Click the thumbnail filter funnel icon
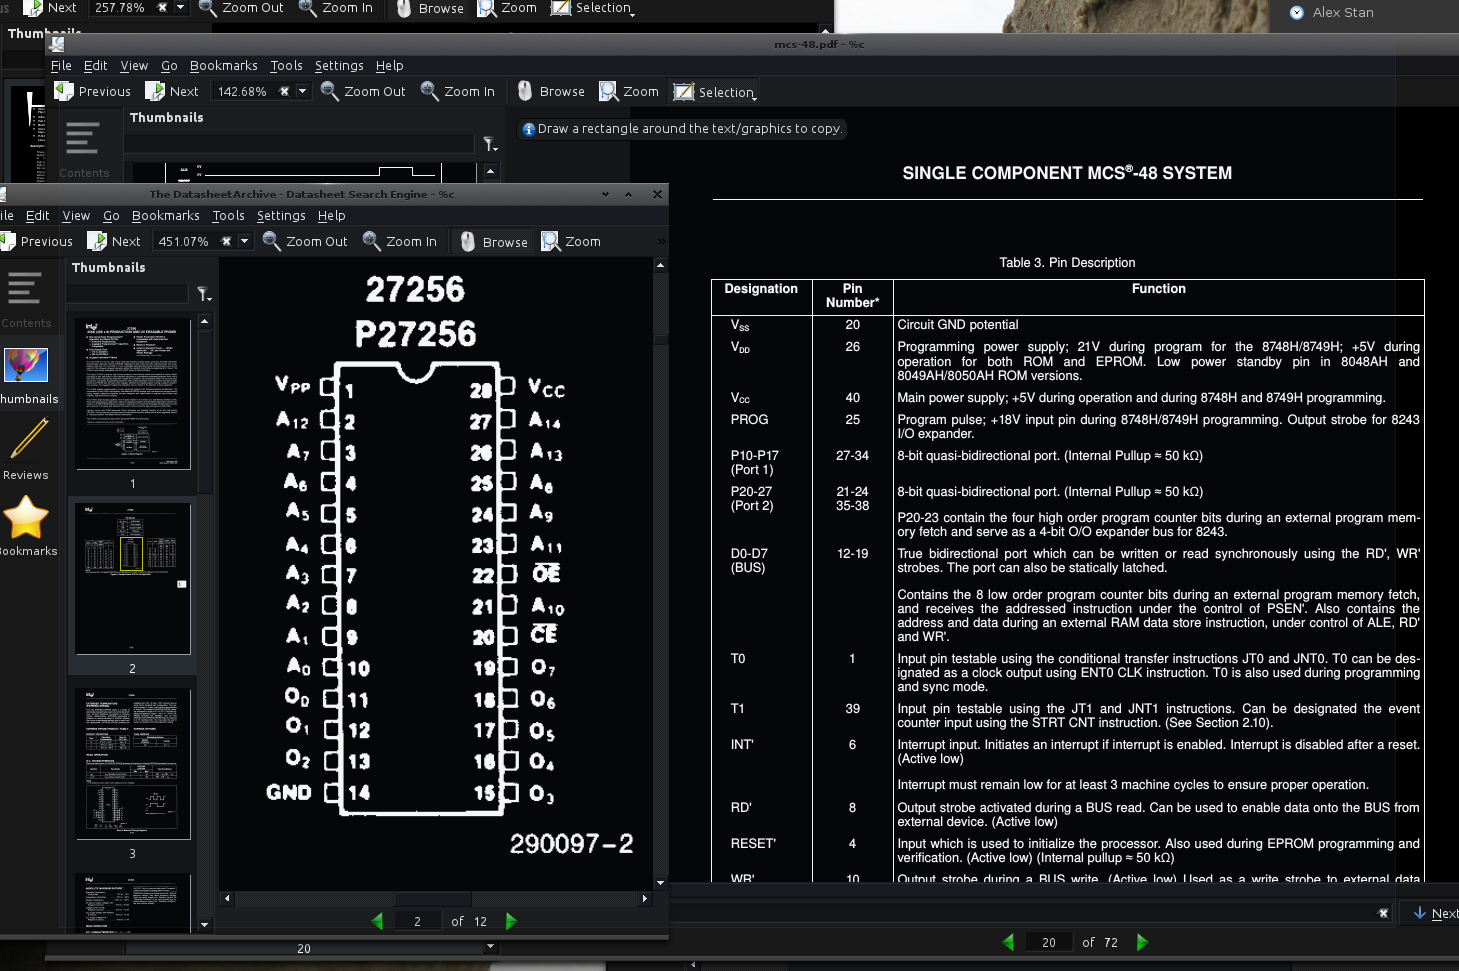1459x971 pixels. 205,294
